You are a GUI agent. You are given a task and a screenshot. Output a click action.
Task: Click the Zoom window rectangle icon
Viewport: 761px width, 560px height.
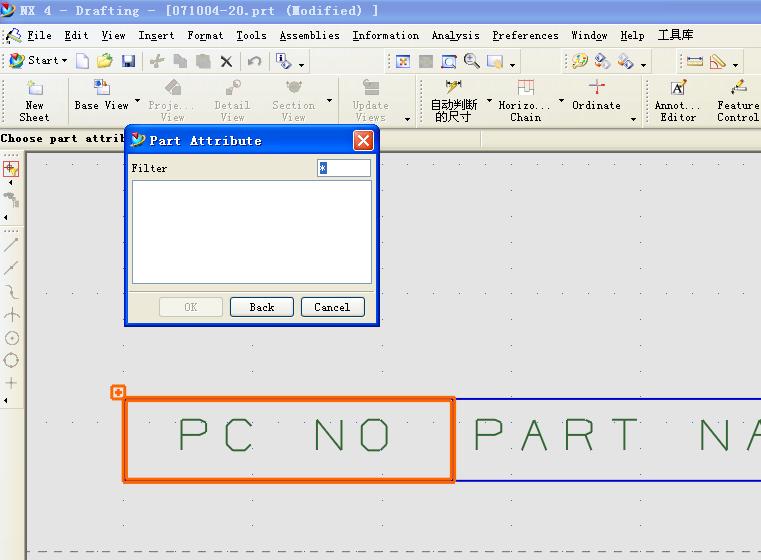point(449,62)
